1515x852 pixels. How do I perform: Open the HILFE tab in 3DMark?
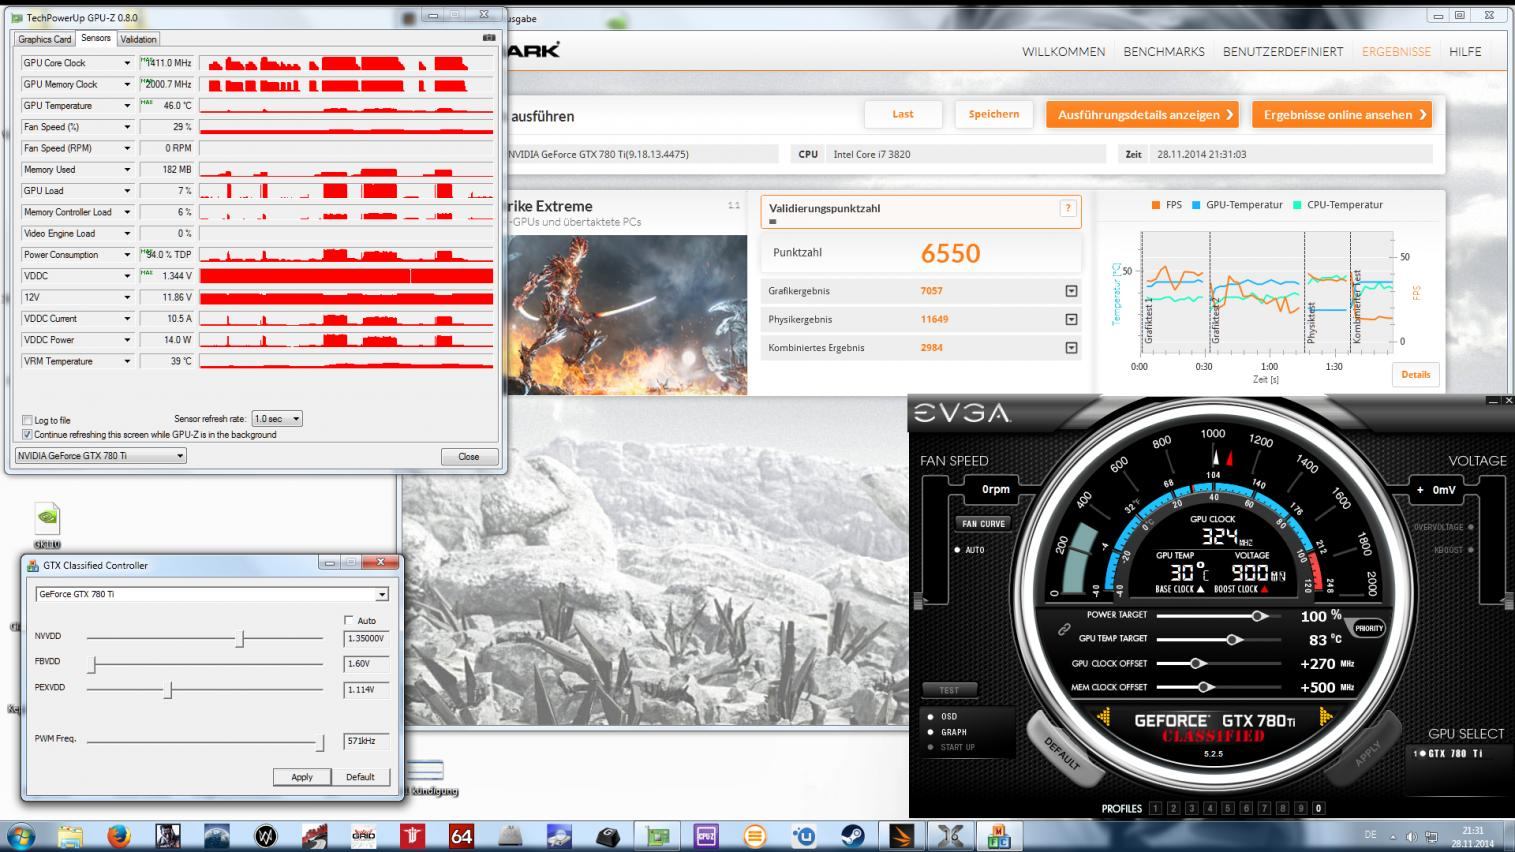point(1465,52)
